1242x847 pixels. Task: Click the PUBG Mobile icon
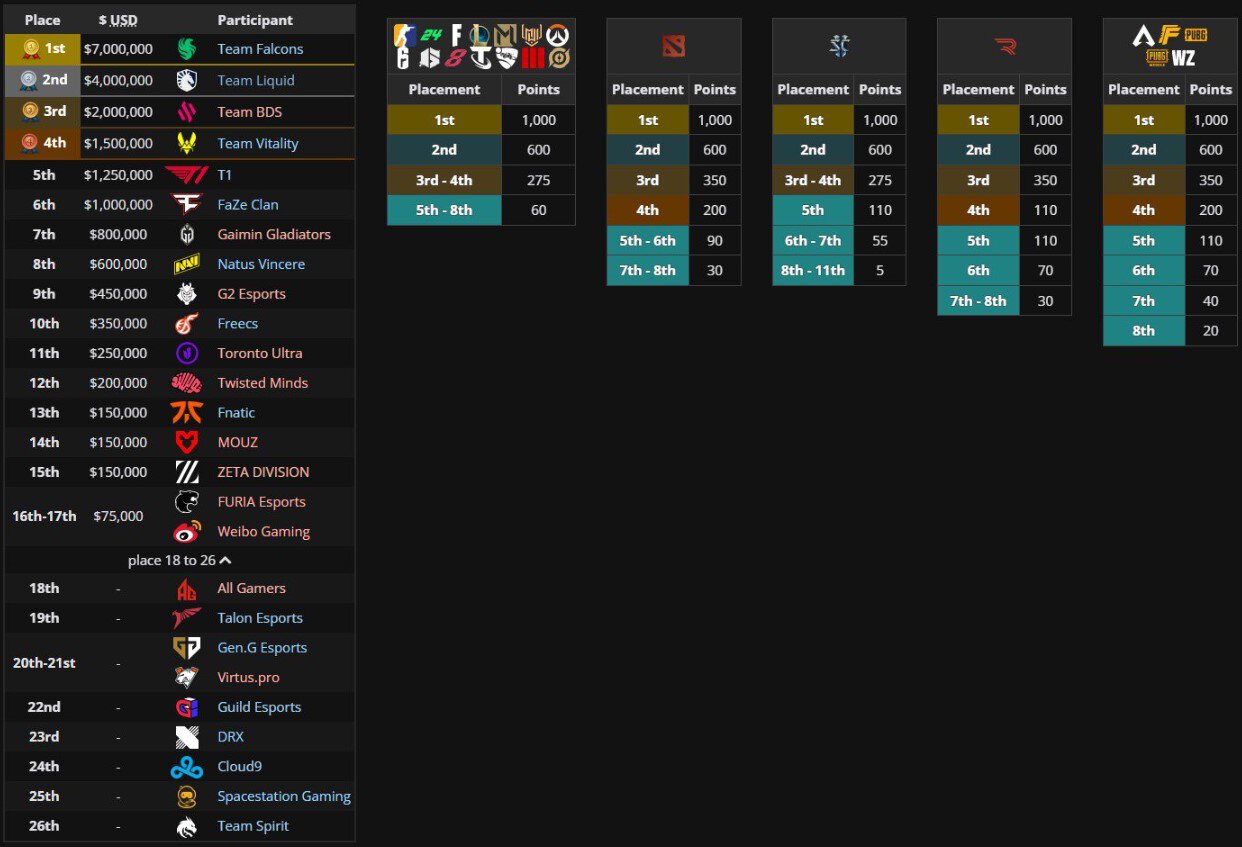(x=1157, y=57)
